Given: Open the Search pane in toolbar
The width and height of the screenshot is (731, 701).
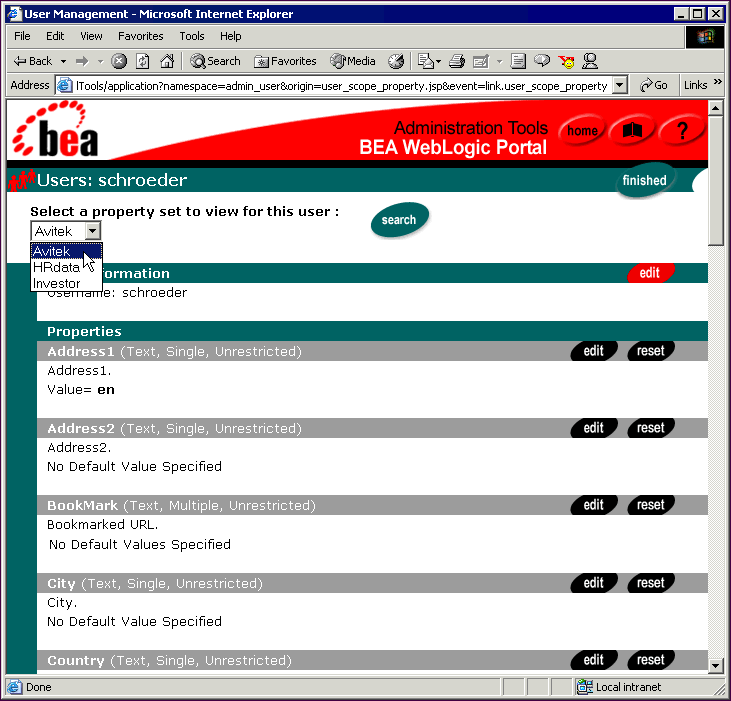Looking at the screenshot, I should point(215,61).
